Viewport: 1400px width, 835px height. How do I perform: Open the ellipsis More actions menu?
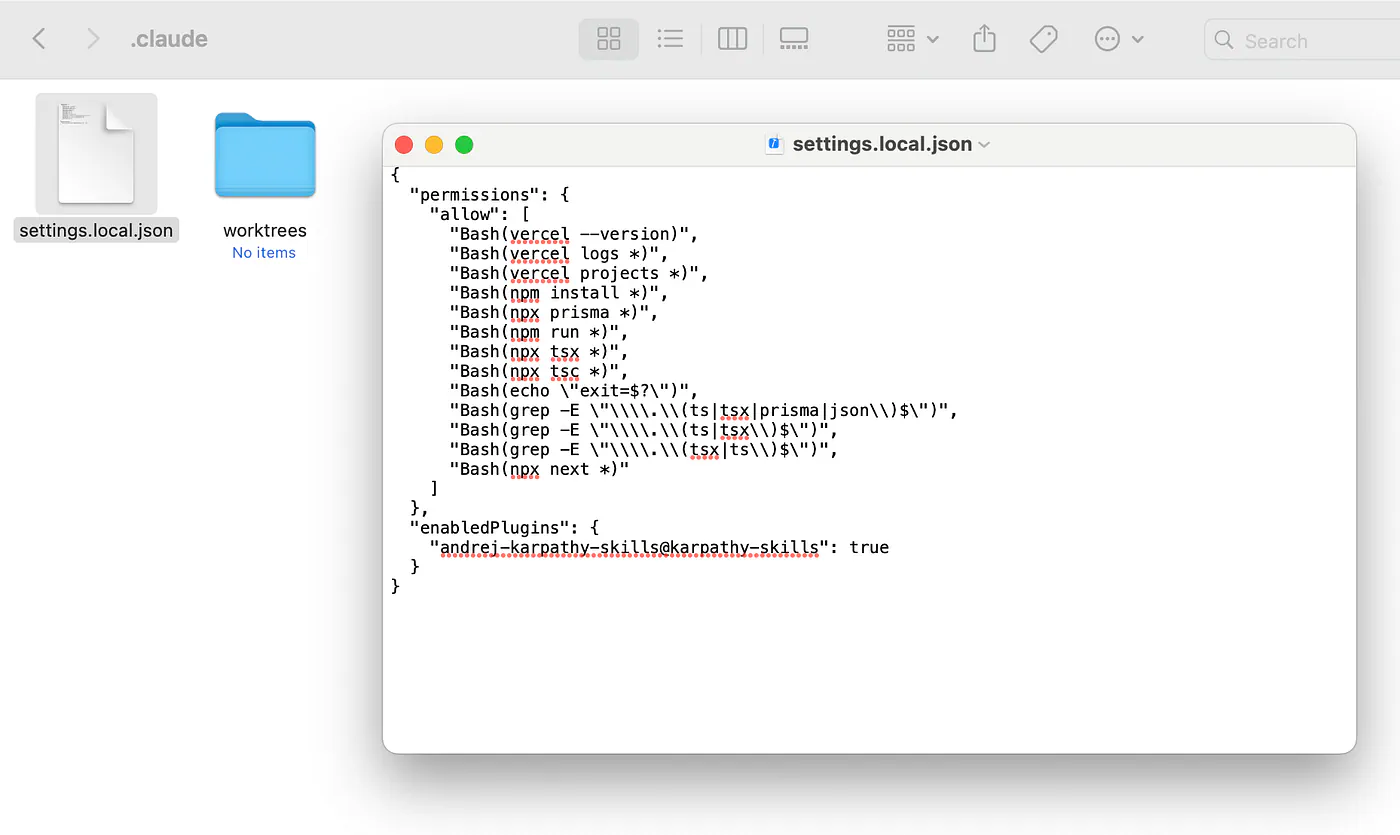click(1119, 39)
